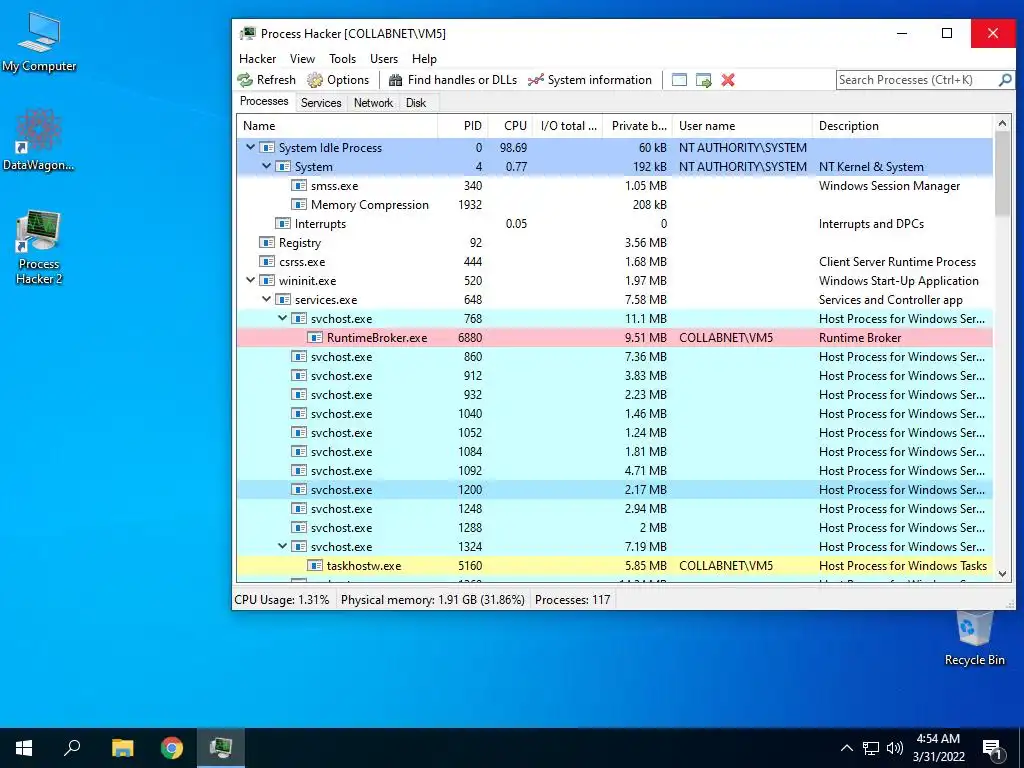Open System information graphs
1024x768 pixels.
point(590,80)
